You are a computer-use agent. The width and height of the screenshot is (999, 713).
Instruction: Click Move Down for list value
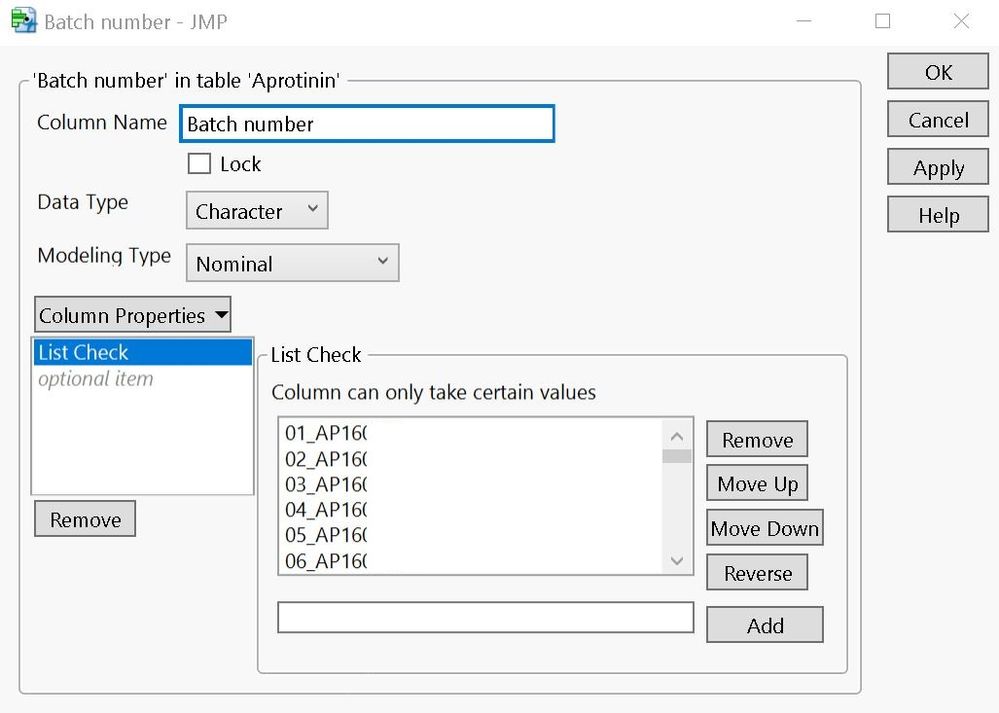point(765,529)
